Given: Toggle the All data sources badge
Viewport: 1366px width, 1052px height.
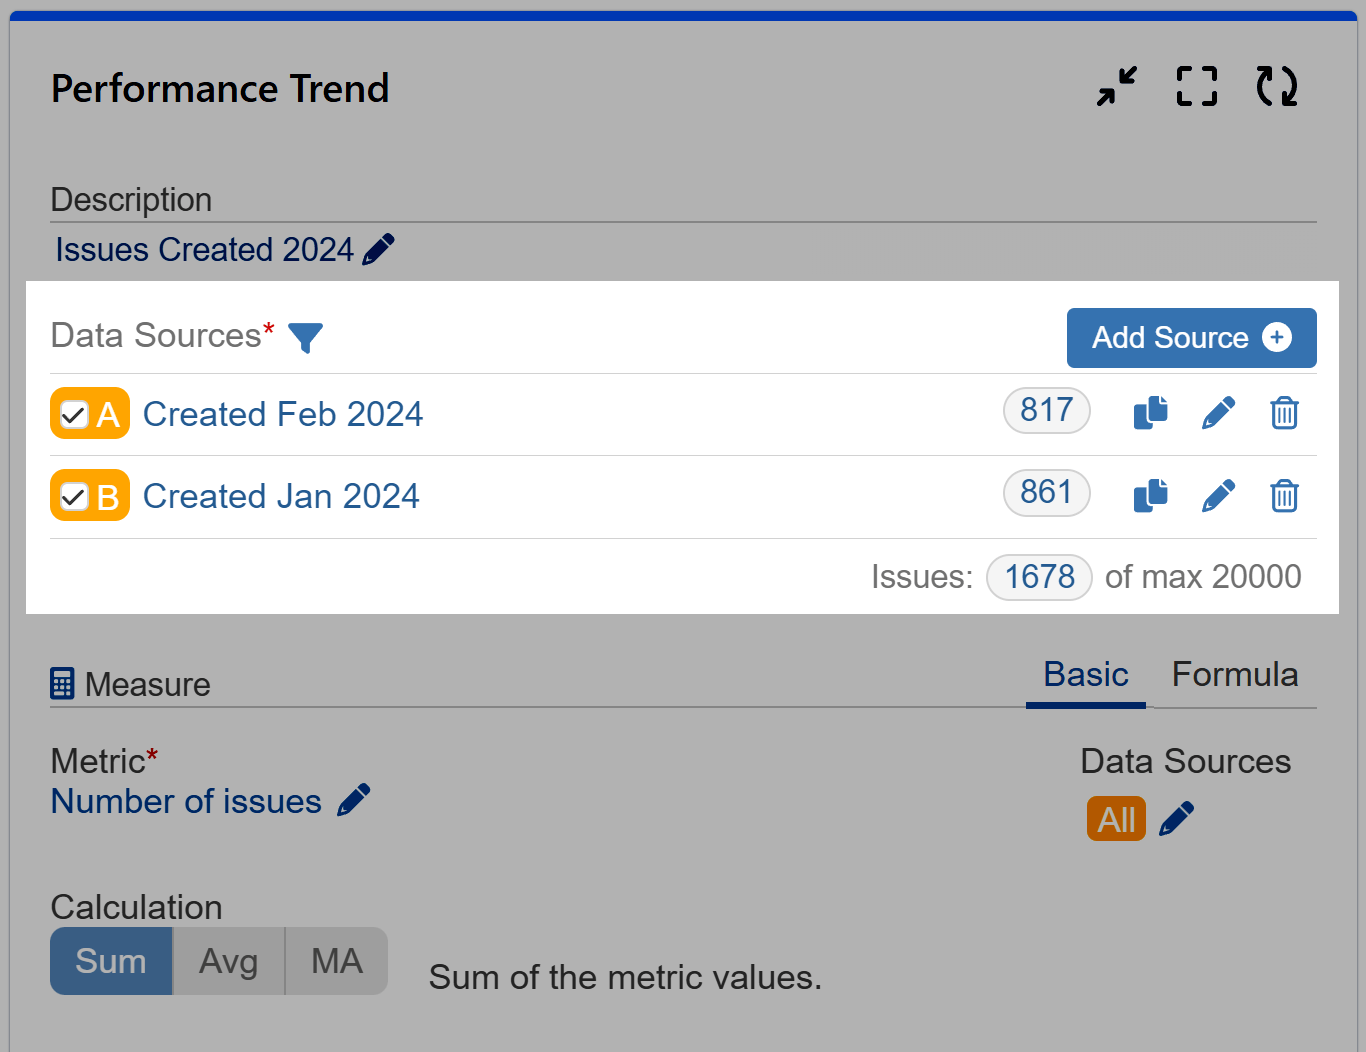Looking at the screenshot, I should pyautogui.click(x=1116, y=818).
